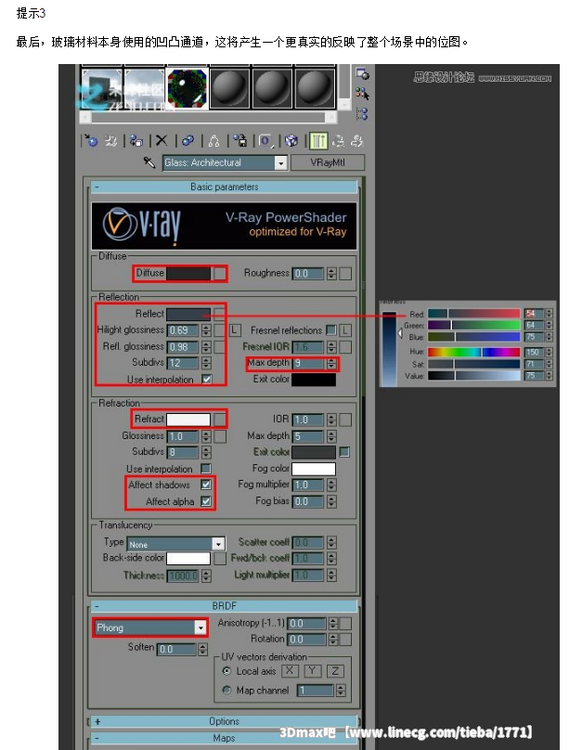Image resolution: width=569 pixels, height=750 pixels.
Task: Click Put Material to Scene icon
Action: (x=111, y=141)
